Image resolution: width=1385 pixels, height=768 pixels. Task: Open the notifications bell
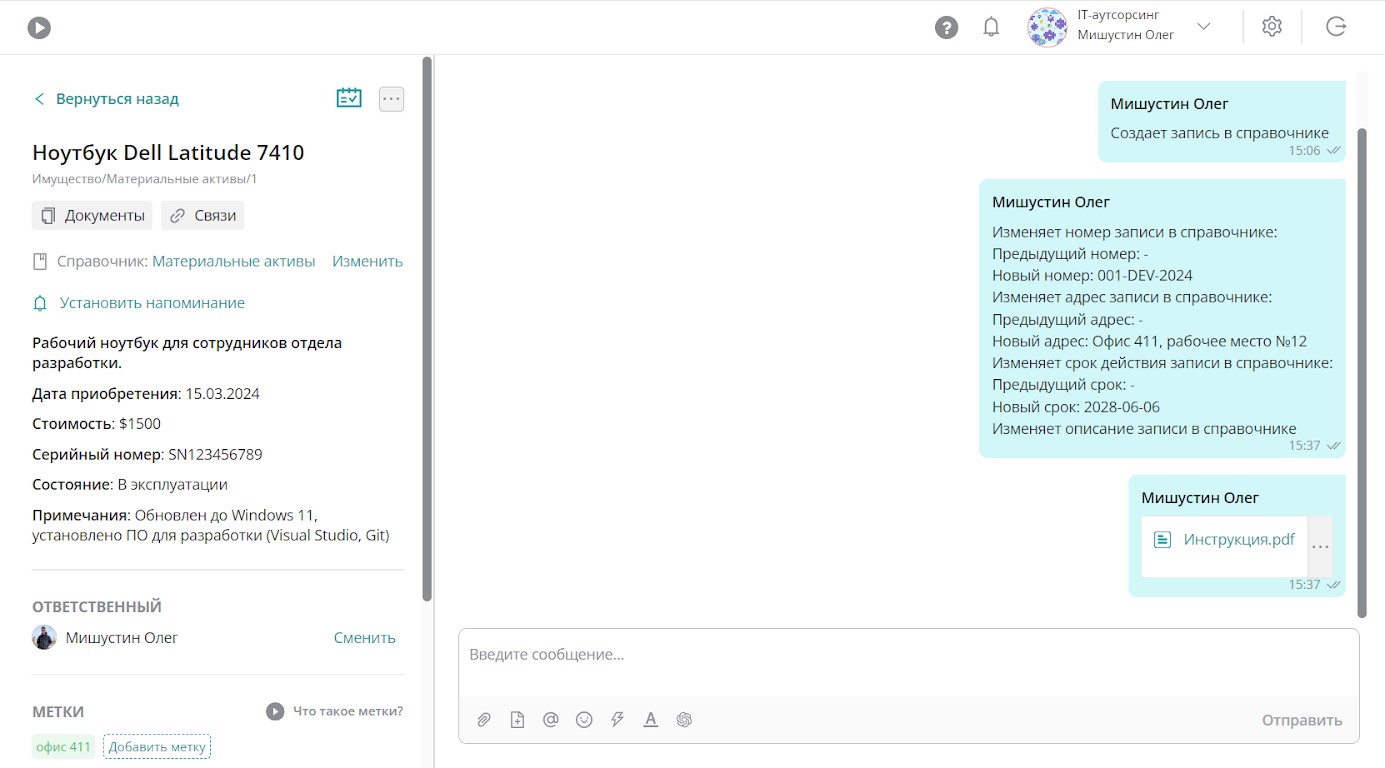pyautogui.click(x=991, y=27)
